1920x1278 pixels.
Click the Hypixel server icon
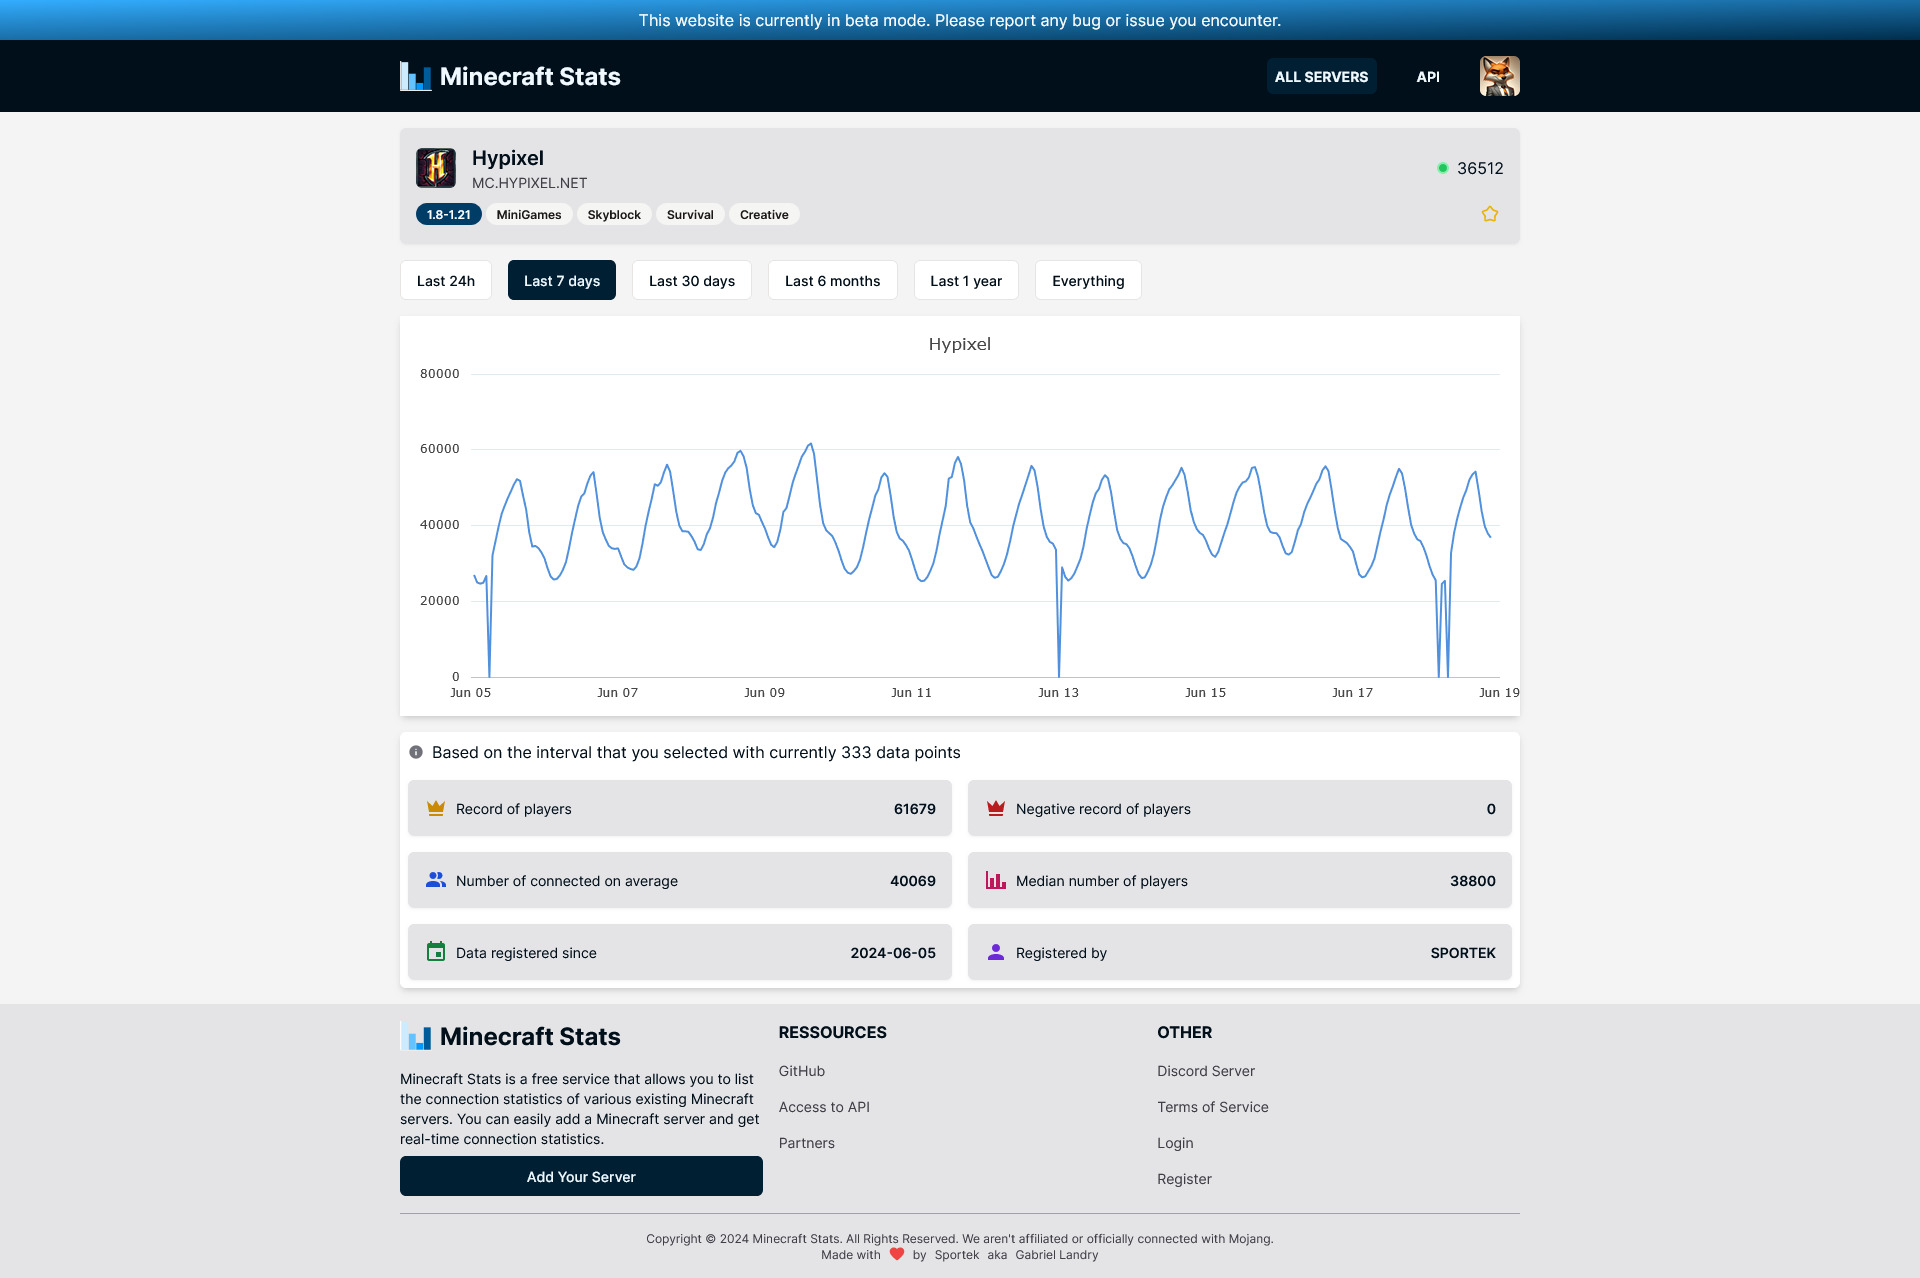(x=436, y=168)
